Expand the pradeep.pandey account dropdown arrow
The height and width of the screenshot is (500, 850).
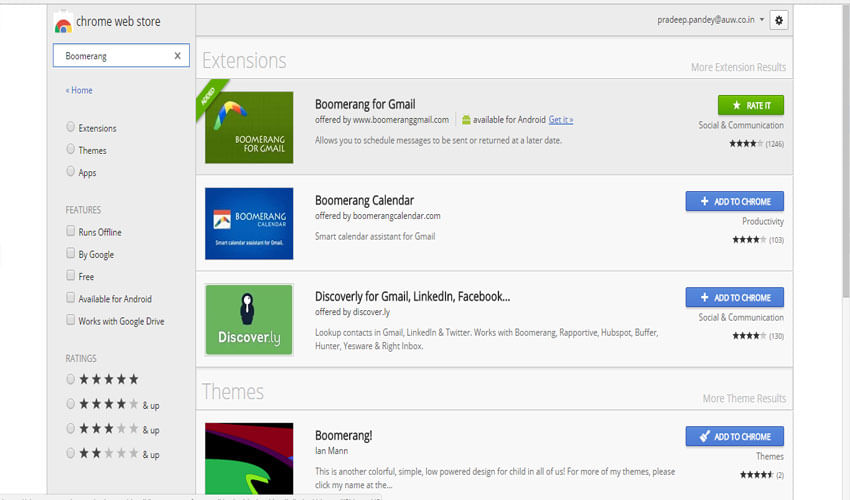tap(762, 20)
